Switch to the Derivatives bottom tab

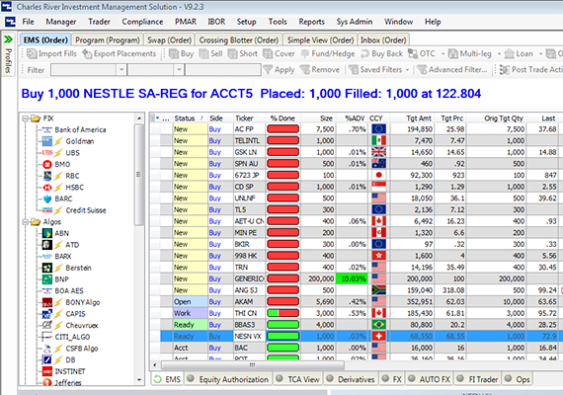(x=351, y=379)
